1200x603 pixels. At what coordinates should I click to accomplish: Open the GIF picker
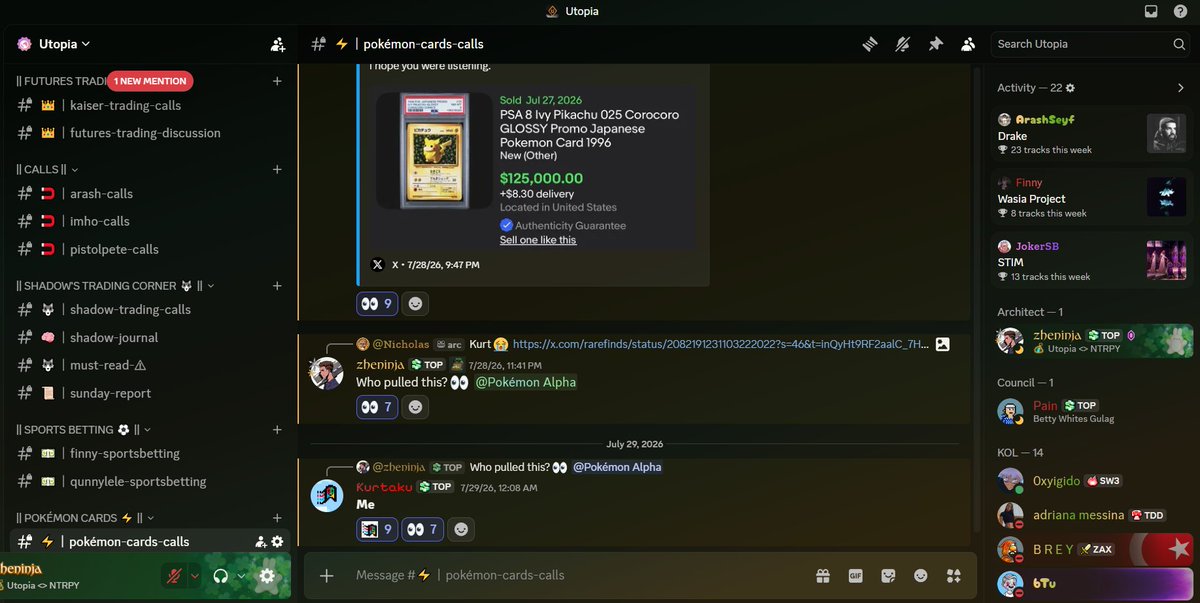(856, 575)
